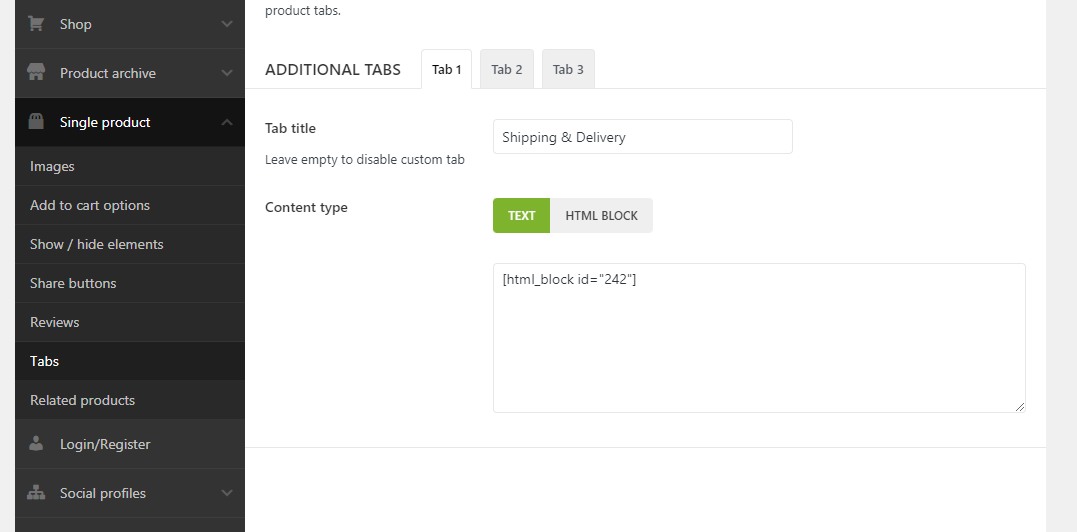Click the Tab title input field
This screenshot has height=532, width=1077.
642,137
